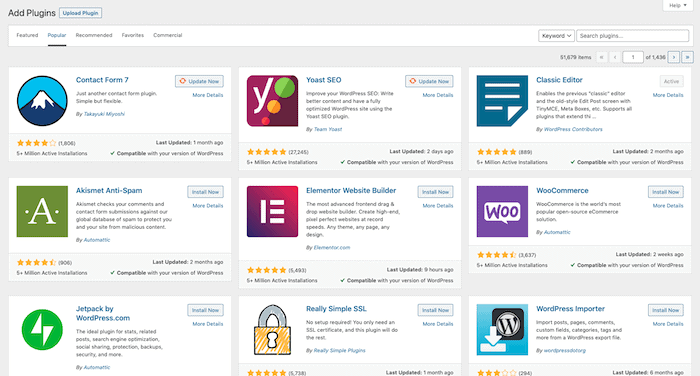Visit the Really Simple Plugins author link
This screenshot has width=700, height=376.
pos(340,351)
